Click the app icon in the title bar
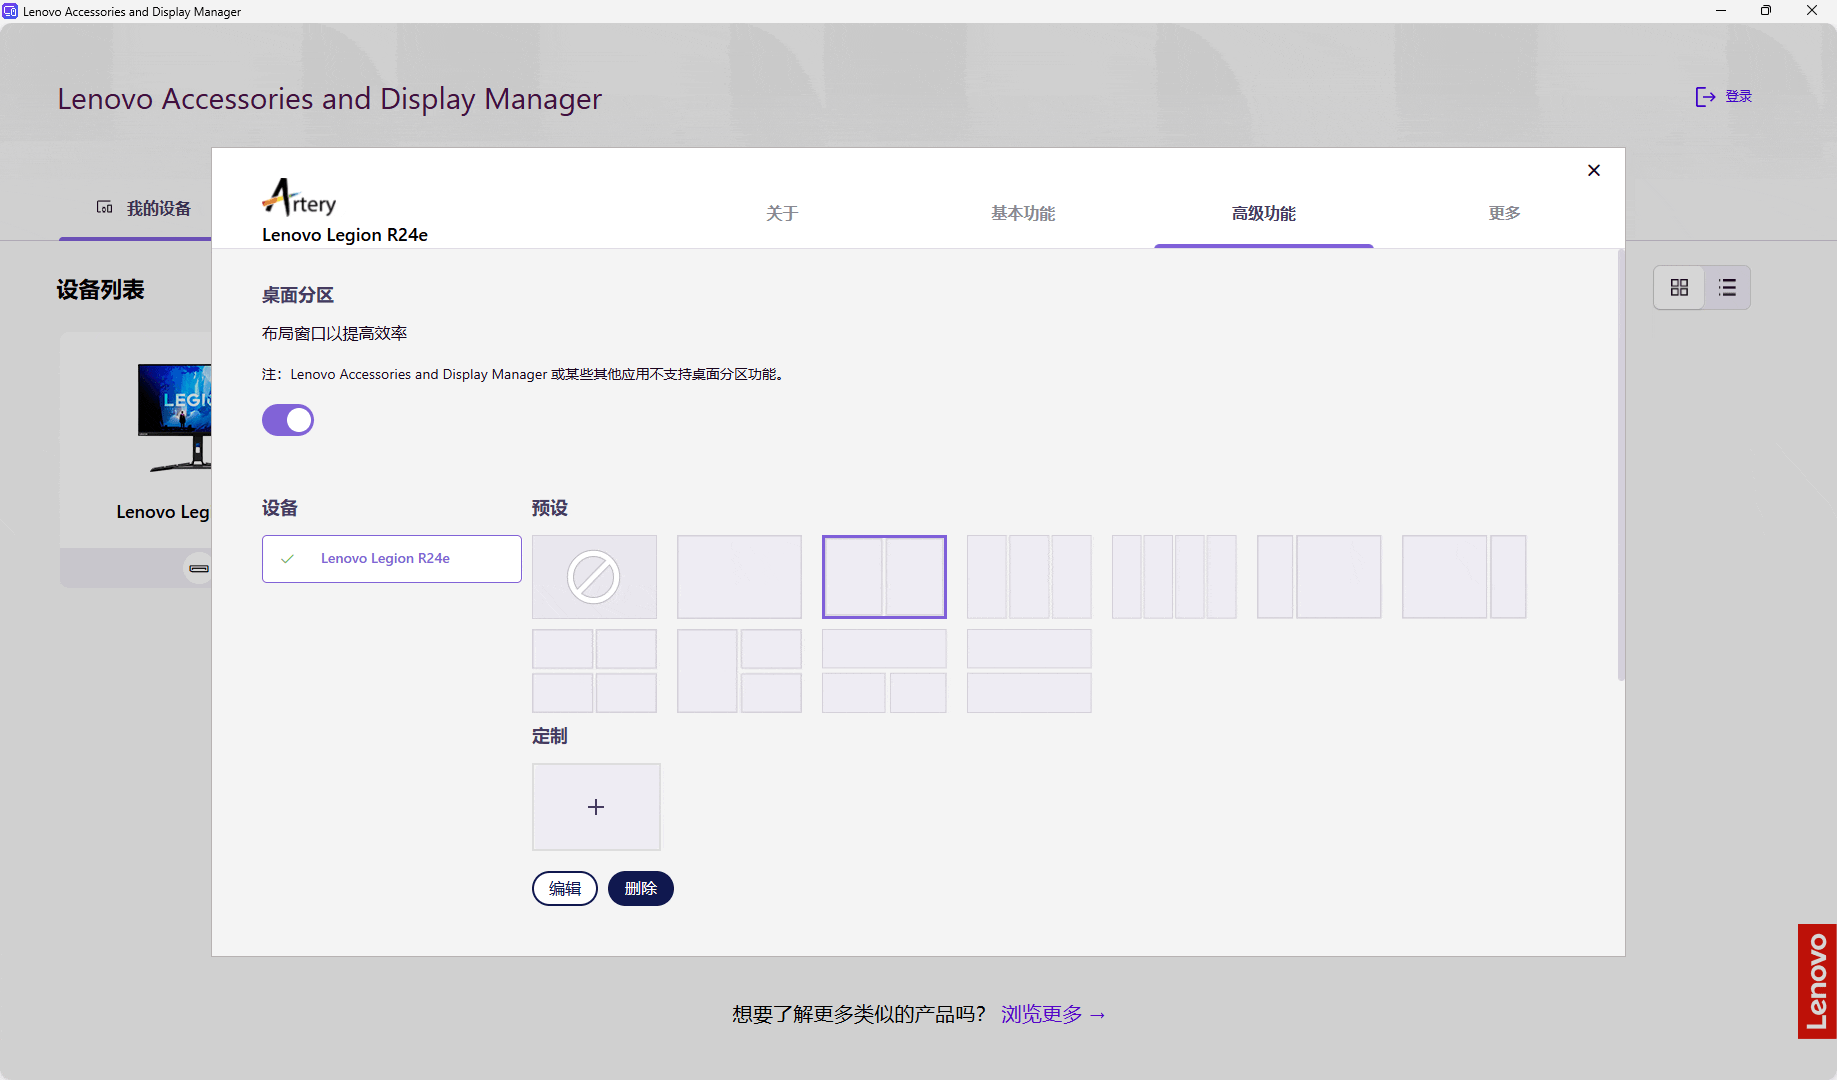The width and height of the screenshot is (1837, 1080). (x=10, y=11)
